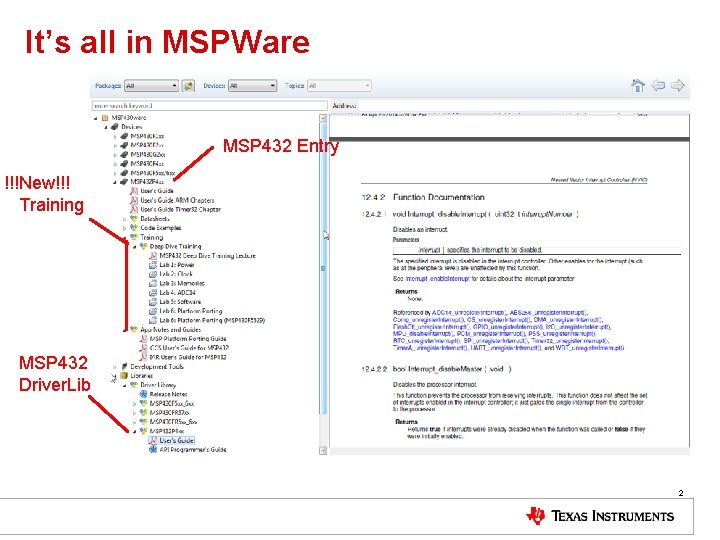Open the Topics dropdown
The height and width of the screenshot is (540, 720).
tap(339, 86)
